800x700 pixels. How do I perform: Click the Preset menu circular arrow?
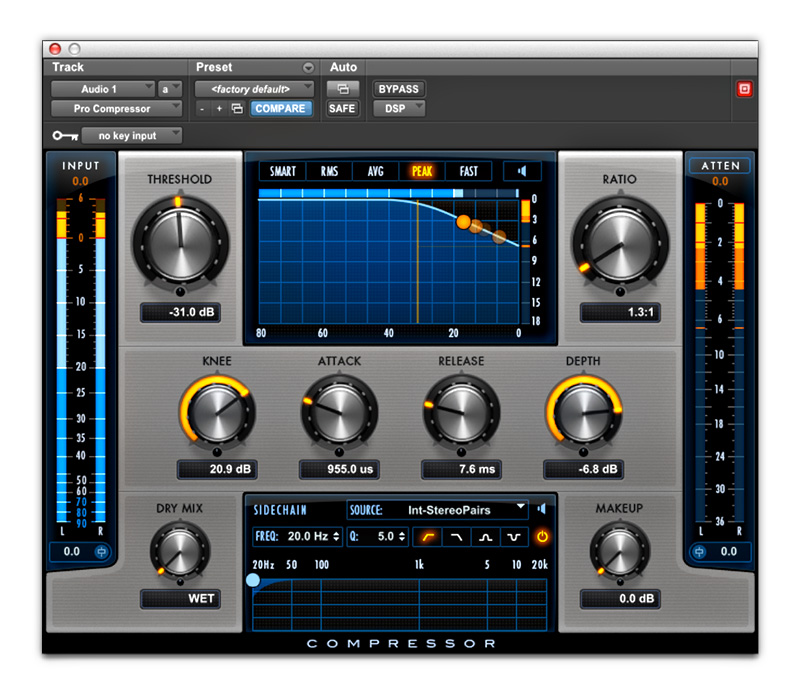coord(308,67)
